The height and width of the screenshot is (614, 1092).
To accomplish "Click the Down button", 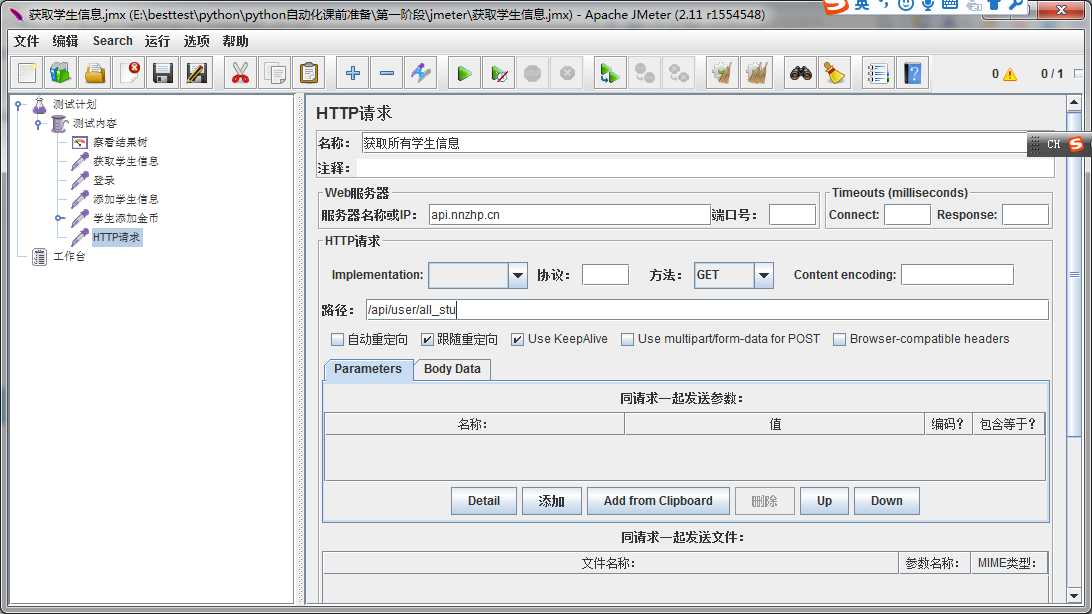I will (887, 501).
